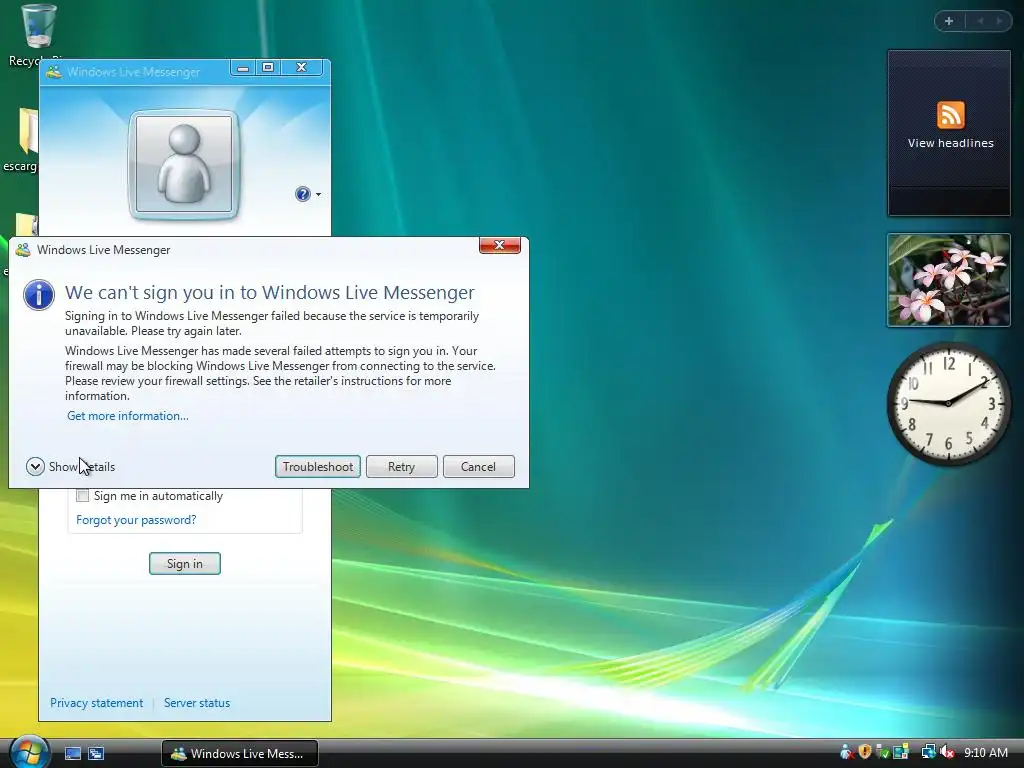Expand Show details in error dialog

click(x=71, y=466)
